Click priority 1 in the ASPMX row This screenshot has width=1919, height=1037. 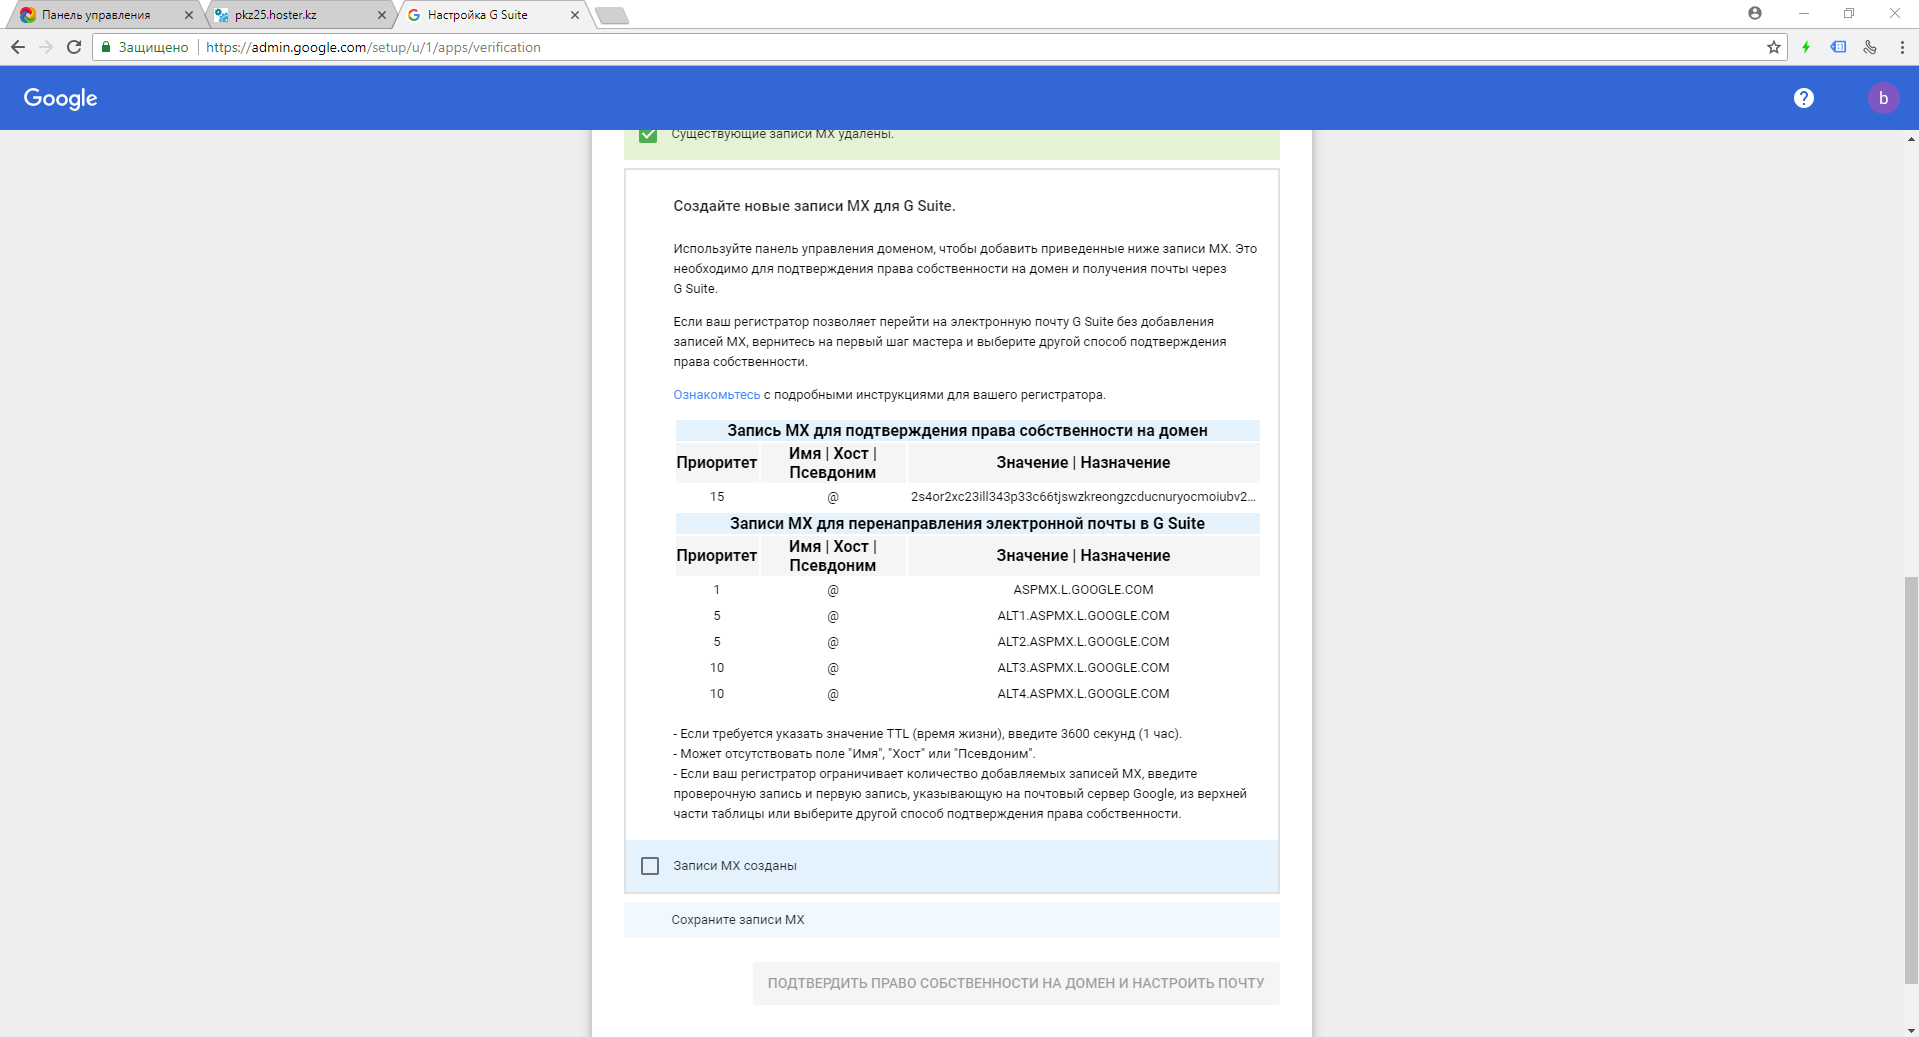click(717, 590)
